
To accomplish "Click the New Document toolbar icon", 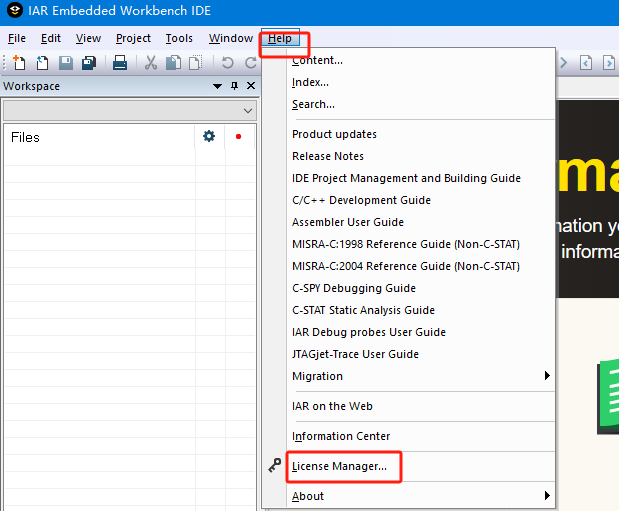I will tap(19, 63).
